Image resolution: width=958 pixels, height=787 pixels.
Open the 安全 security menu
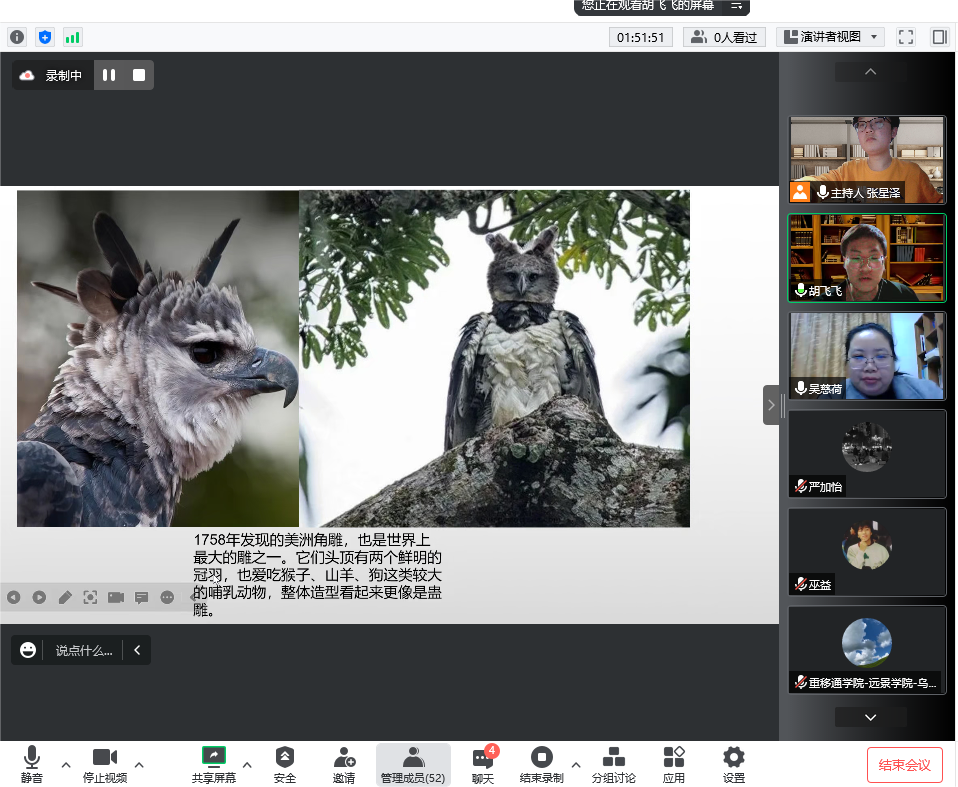[285, 764]
